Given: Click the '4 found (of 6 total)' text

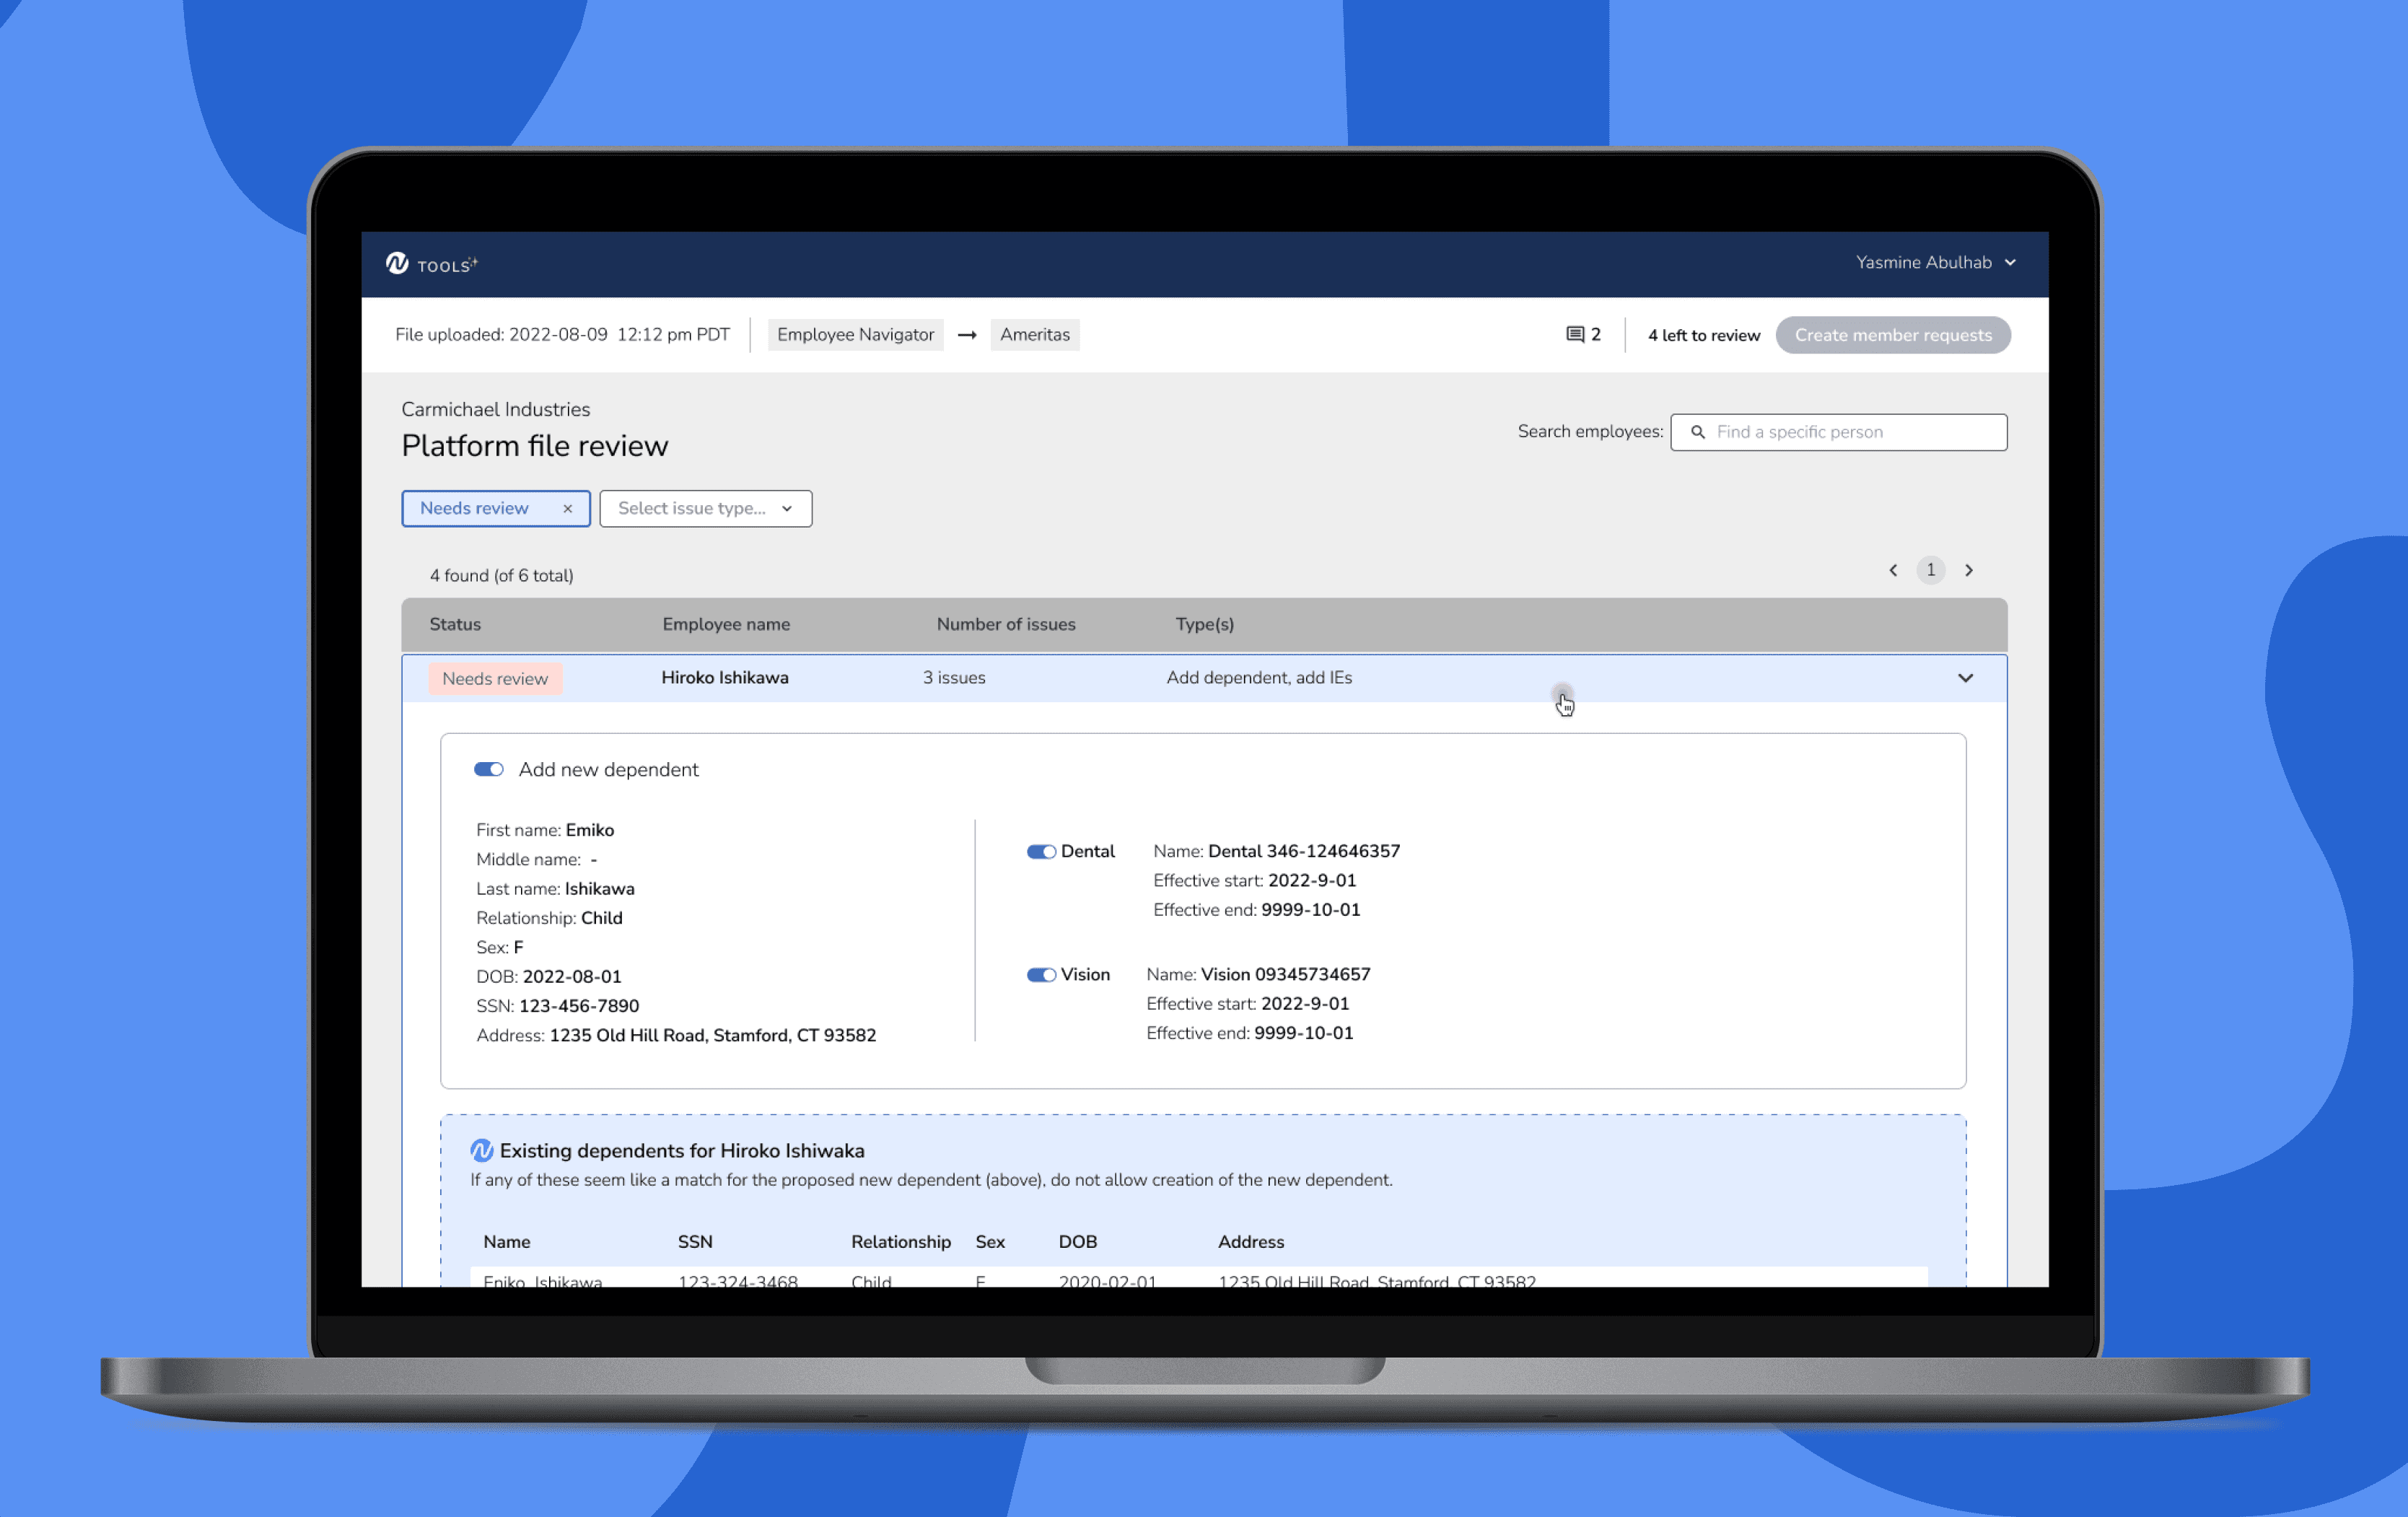Looking at the screenshot, I should pos(501,576).
